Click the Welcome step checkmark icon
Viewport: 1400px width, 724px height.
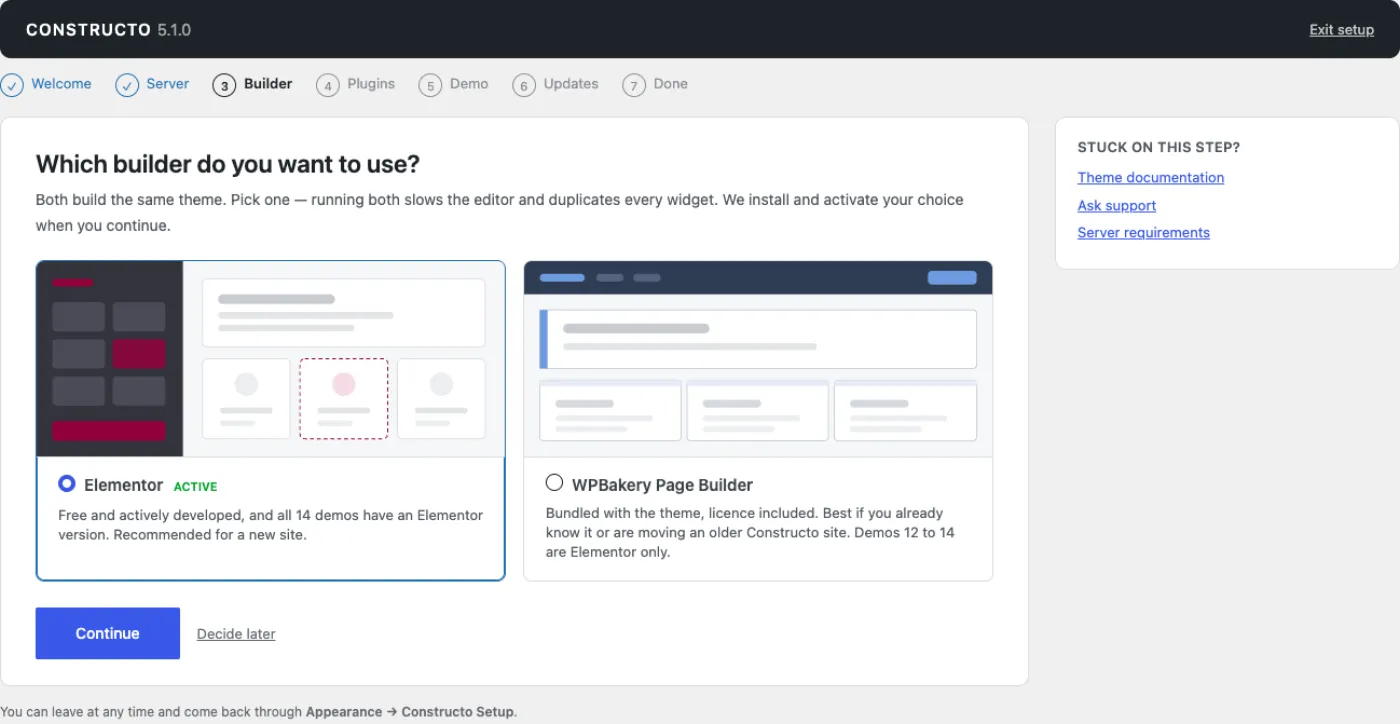[12, 85]
